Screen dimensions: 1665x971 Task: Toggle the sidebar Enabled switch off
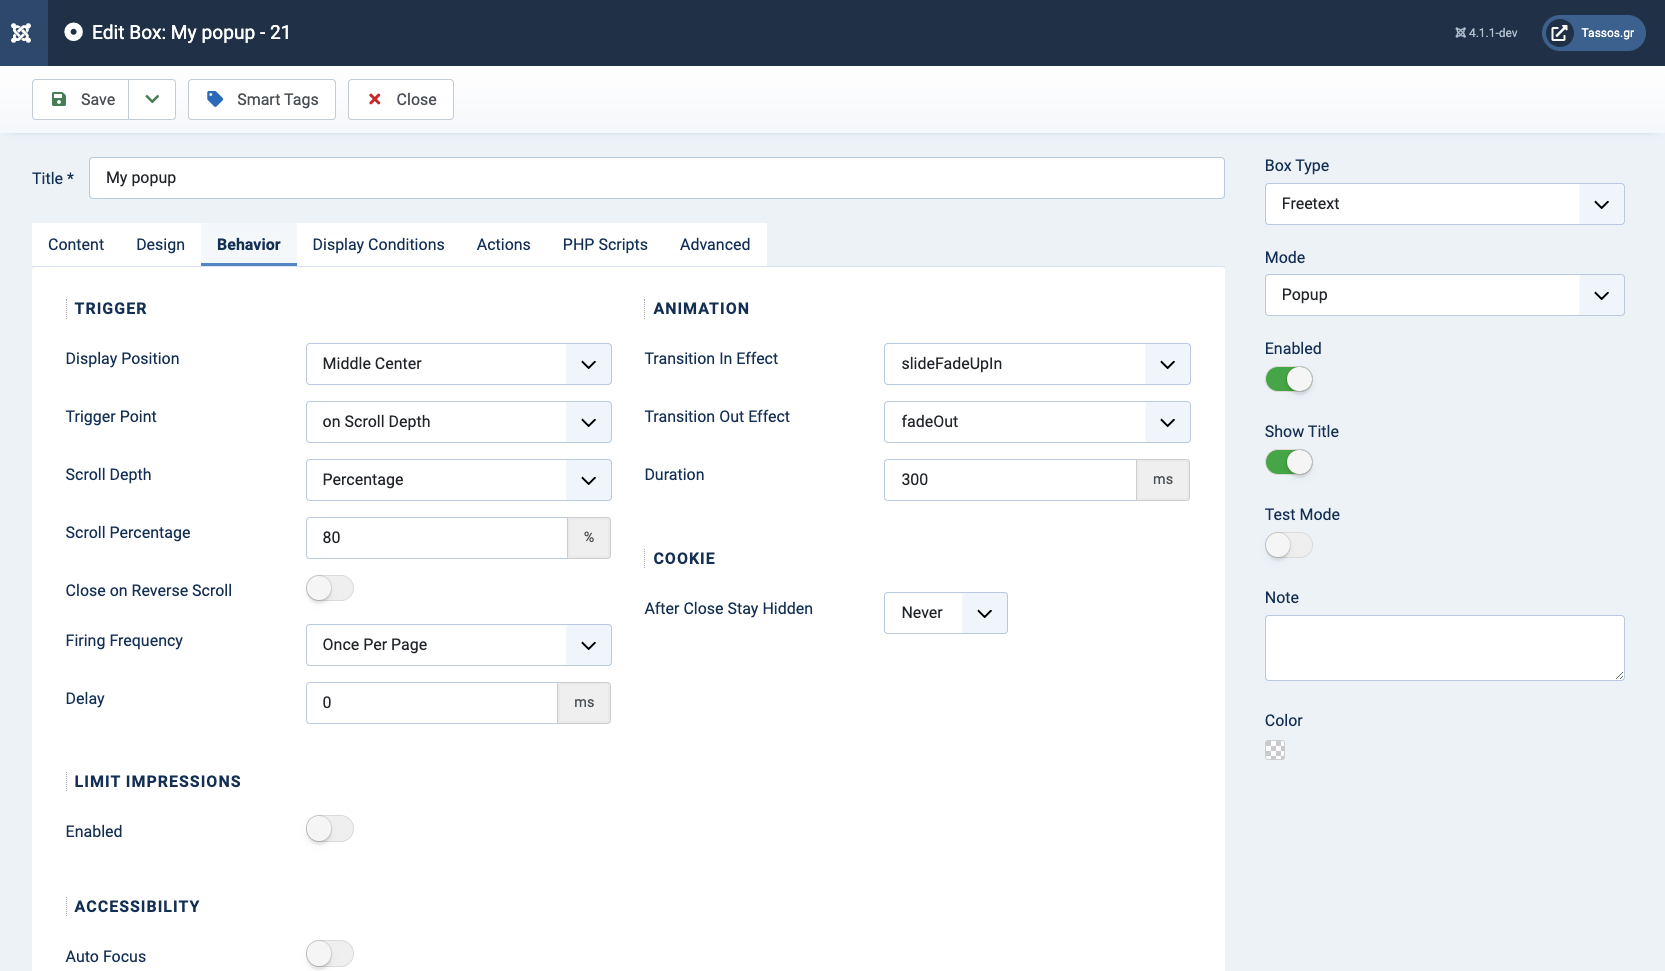pyautogui.click(x=1289, y=379)
